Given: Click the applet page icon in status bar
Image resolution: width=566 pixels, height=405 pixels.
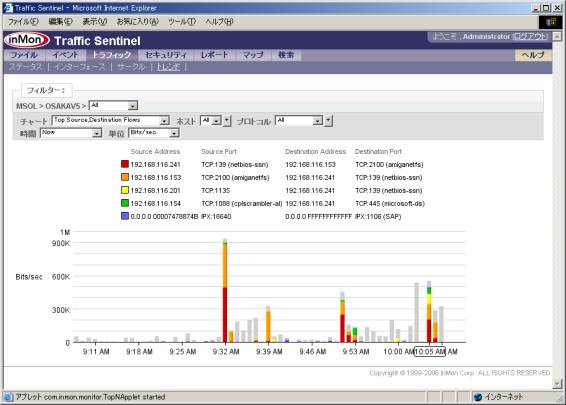Looking at the screenshot, I should point(8,397).
